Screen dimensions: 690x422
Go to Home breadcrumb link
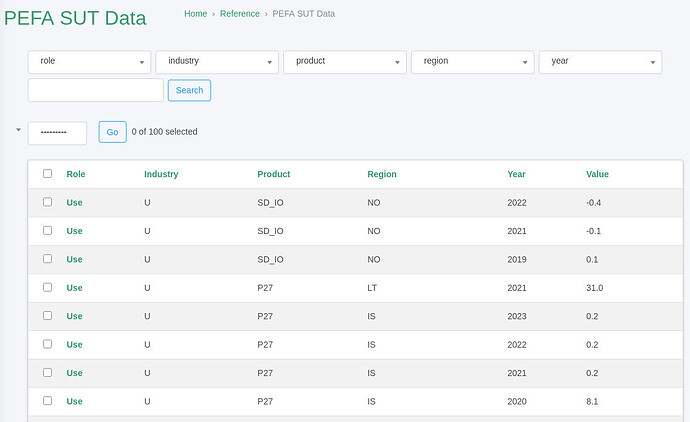point(196,14)
